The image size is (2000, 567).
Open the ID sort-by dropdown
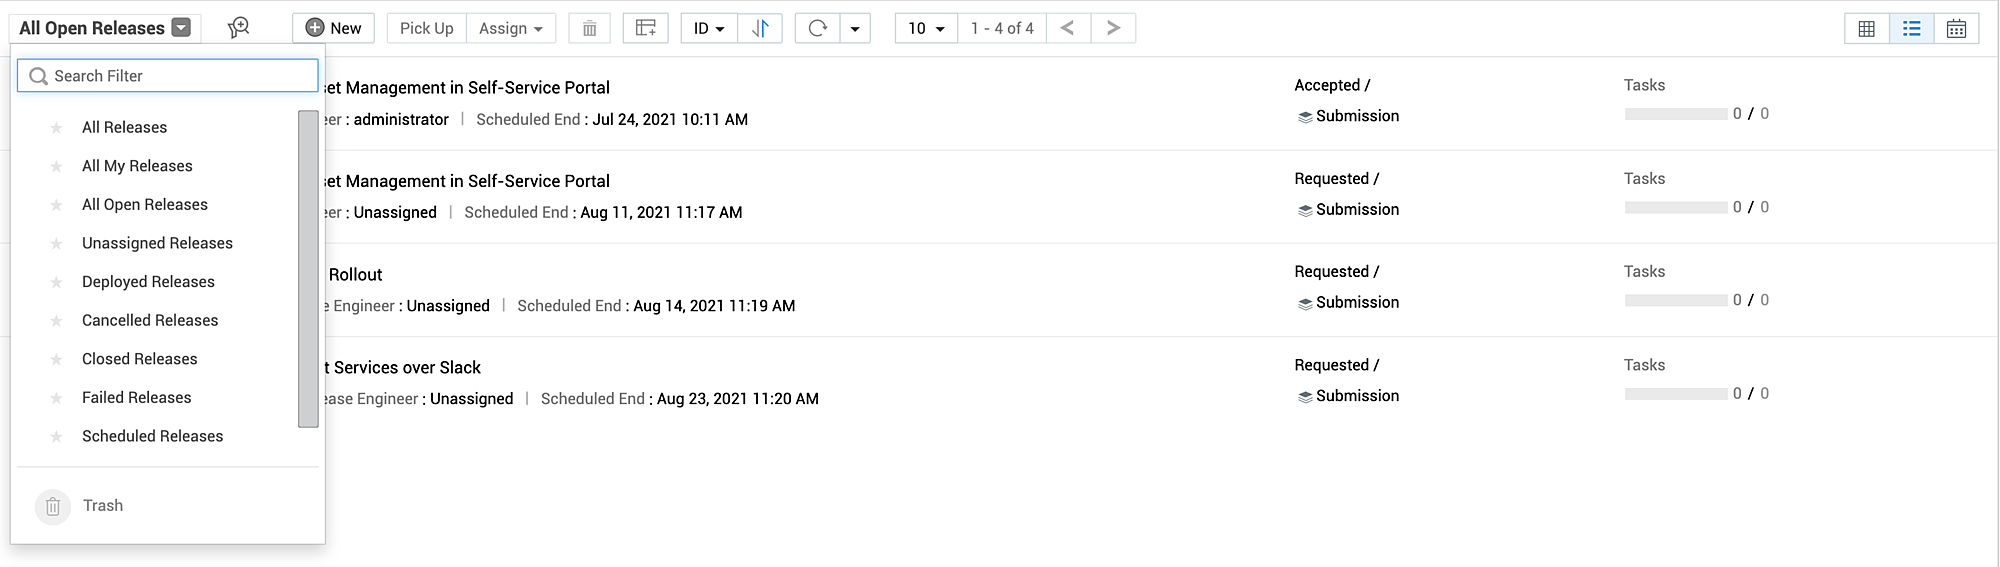coord(709,28)
